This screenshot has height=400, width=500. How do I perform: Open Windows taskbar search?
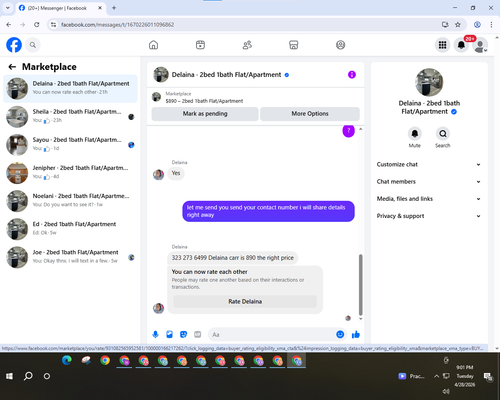click(x=28, y=376)
